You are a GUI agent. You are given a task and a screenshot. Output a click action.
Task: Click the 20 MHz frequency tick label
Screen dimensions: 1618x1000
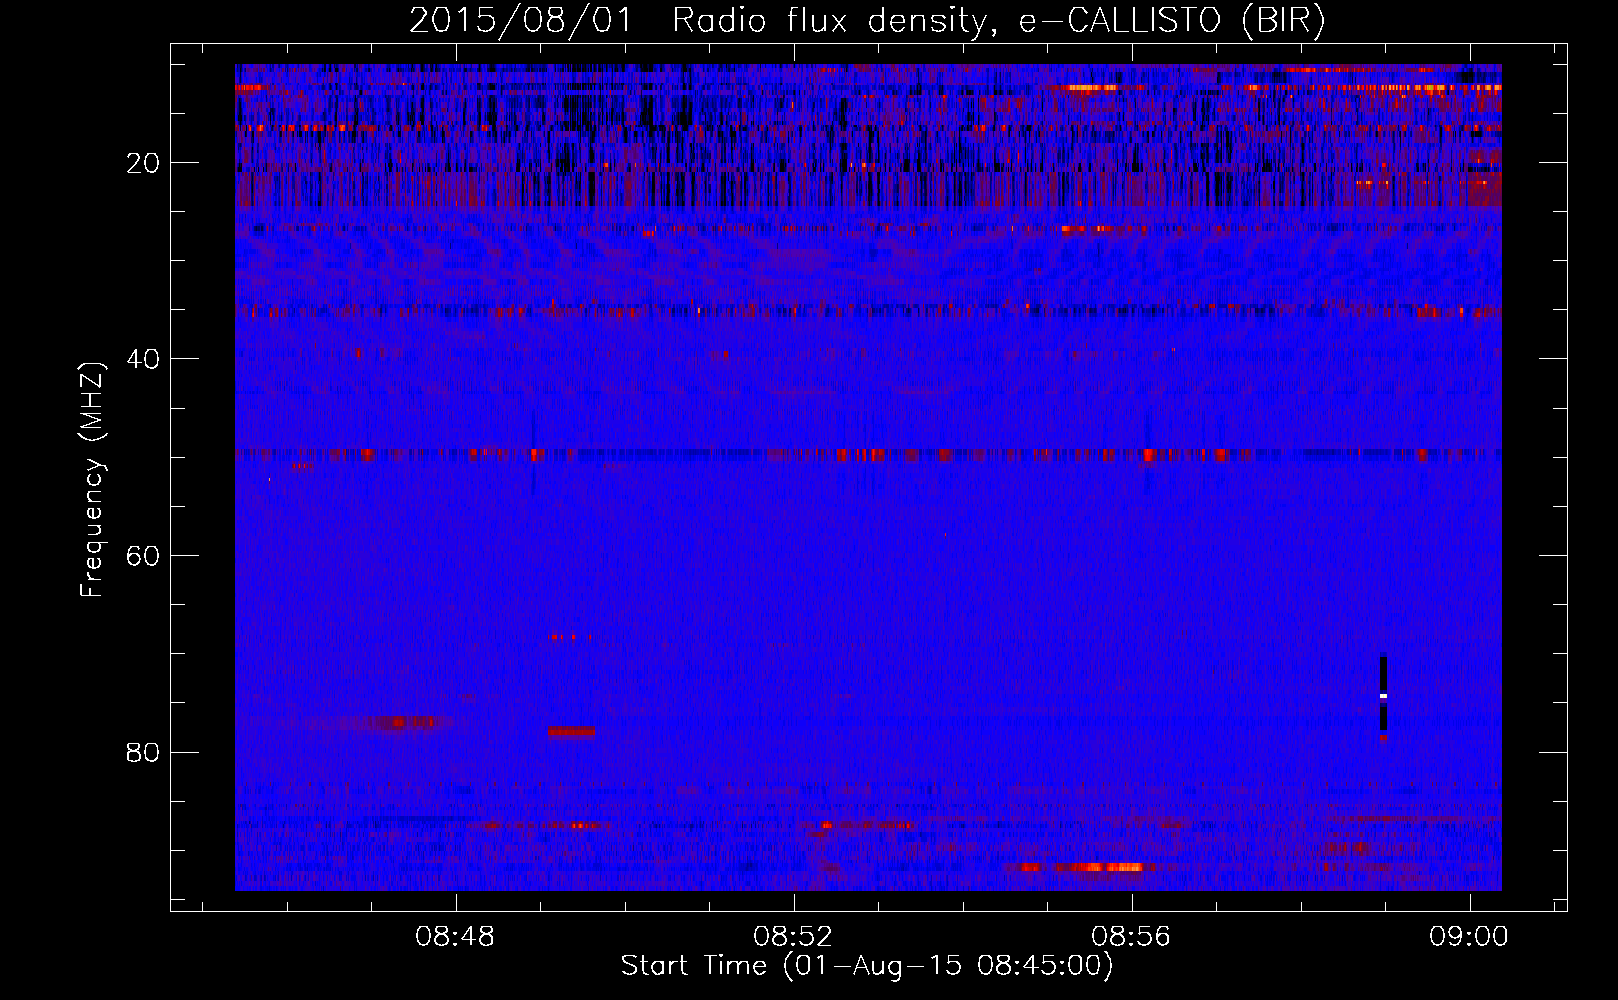tap(143, 163)
